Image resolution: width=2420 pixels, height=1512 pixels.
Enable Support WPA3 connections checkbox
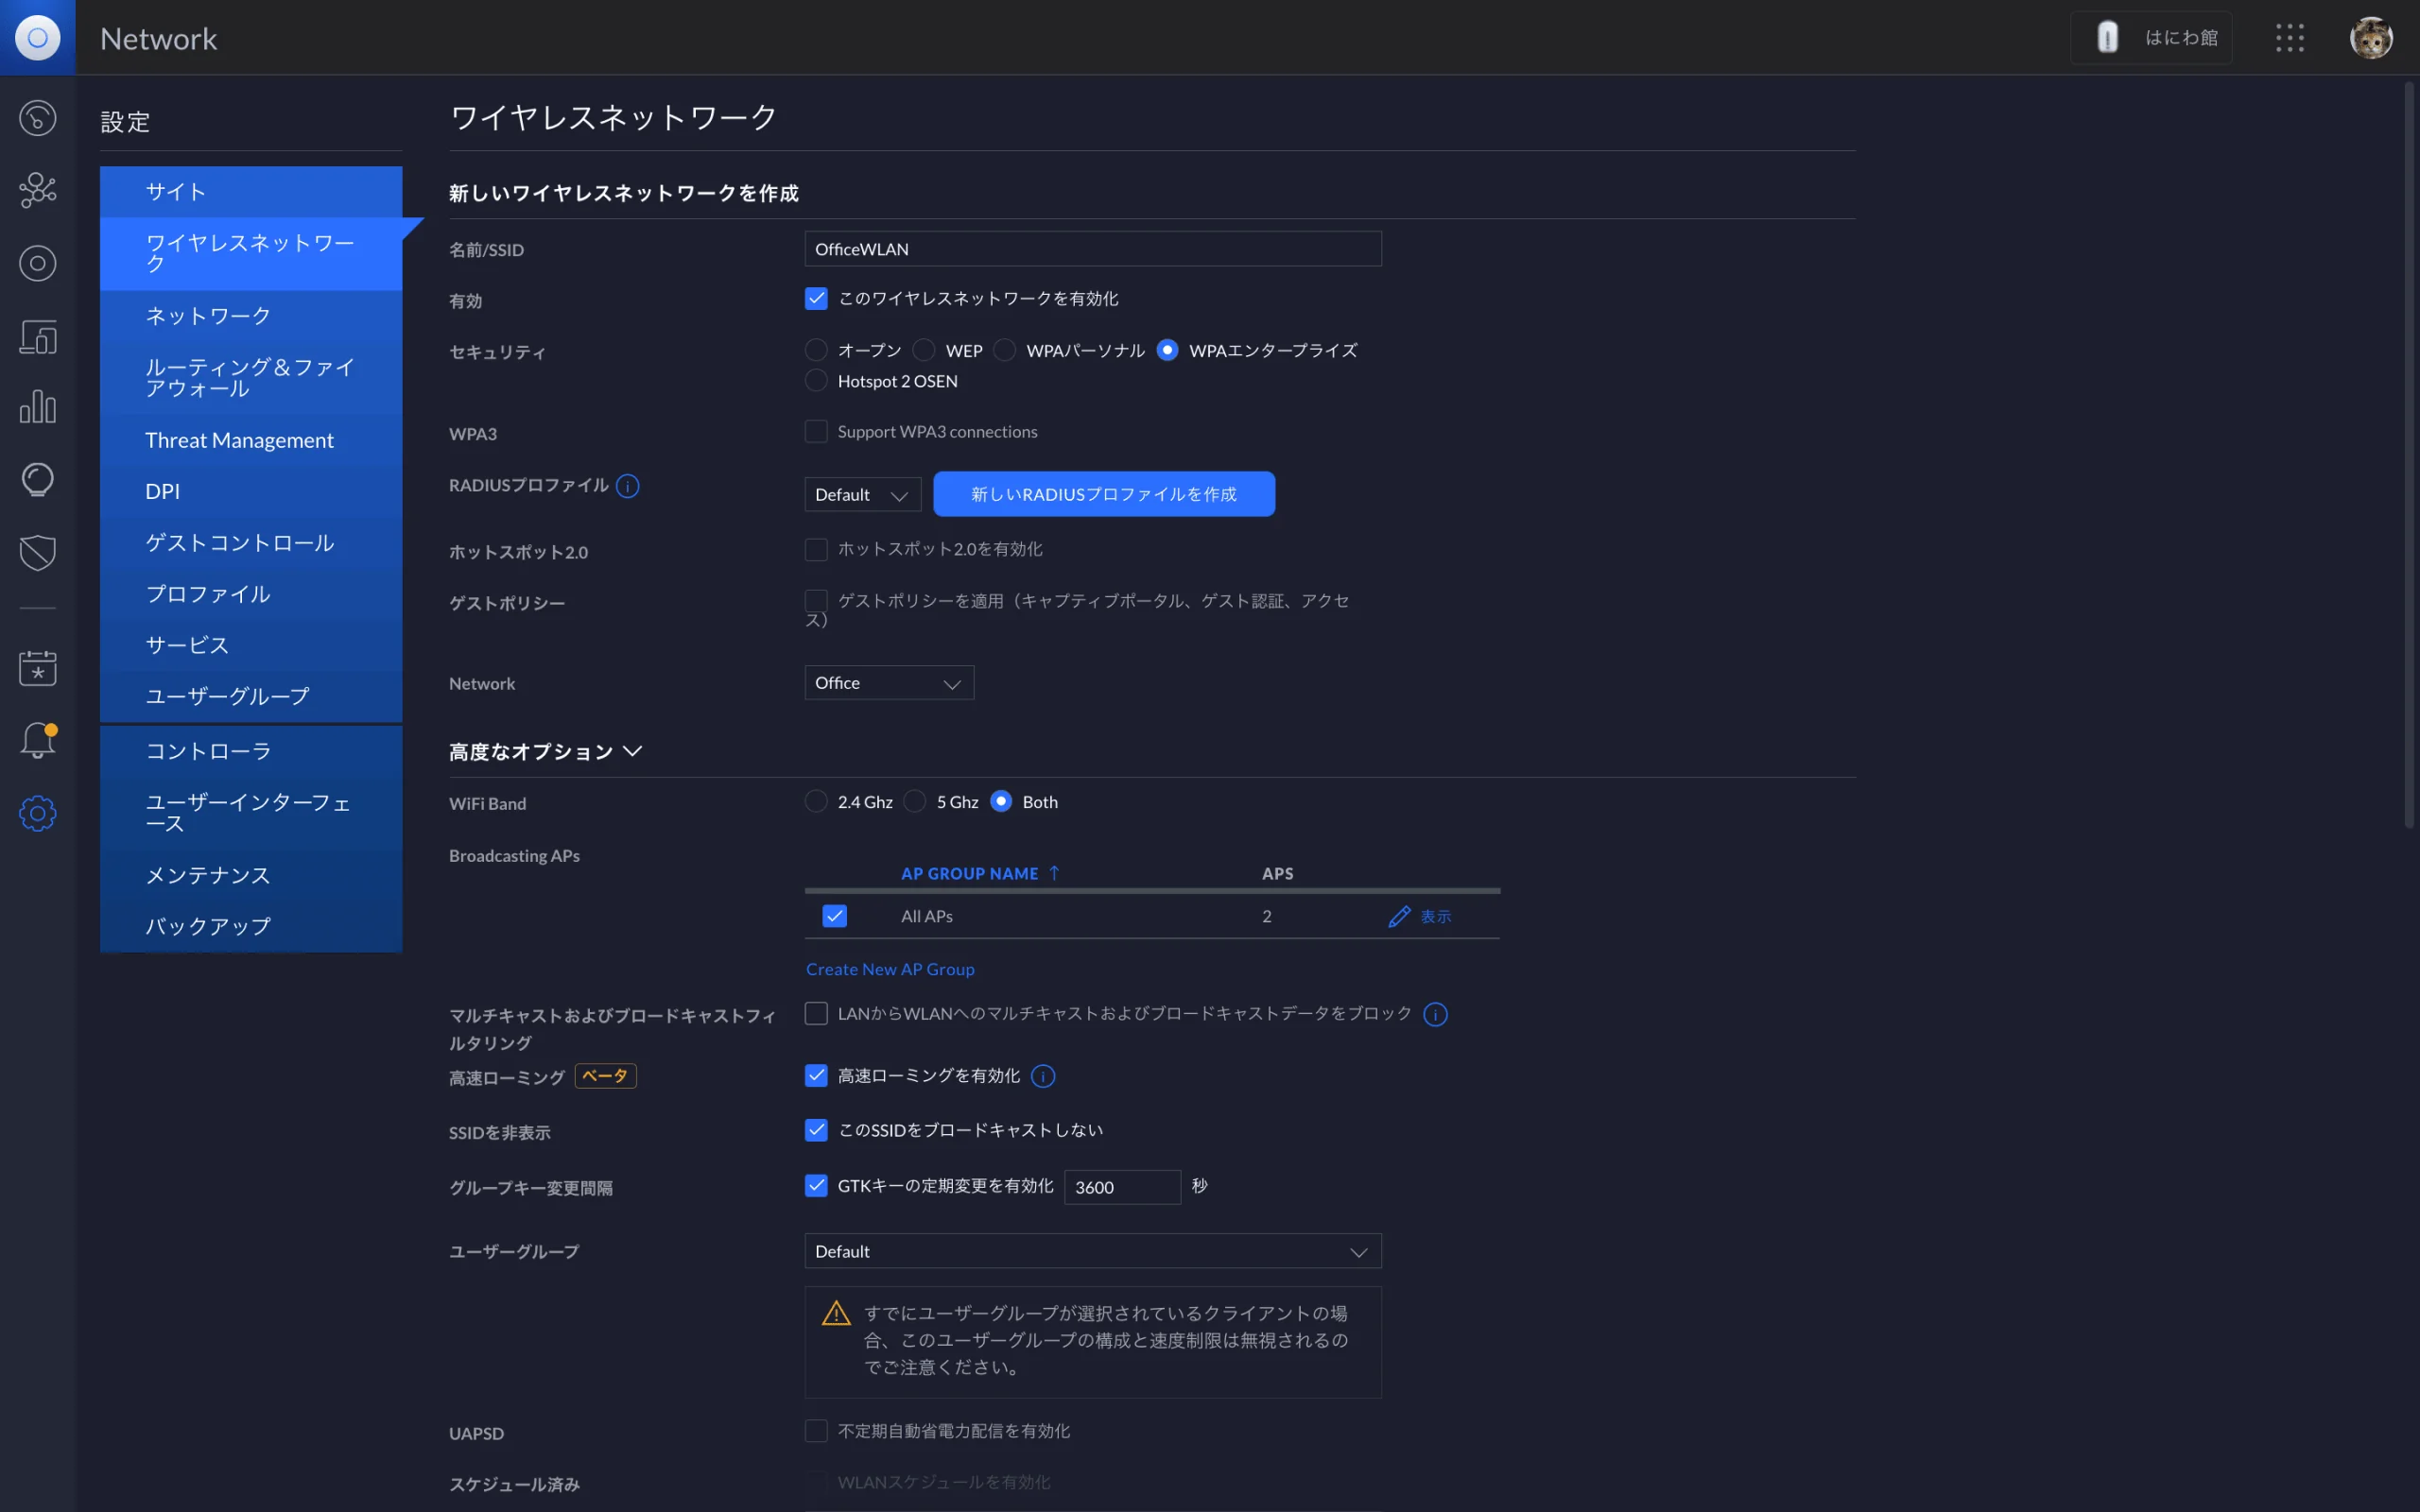point(816,432)
